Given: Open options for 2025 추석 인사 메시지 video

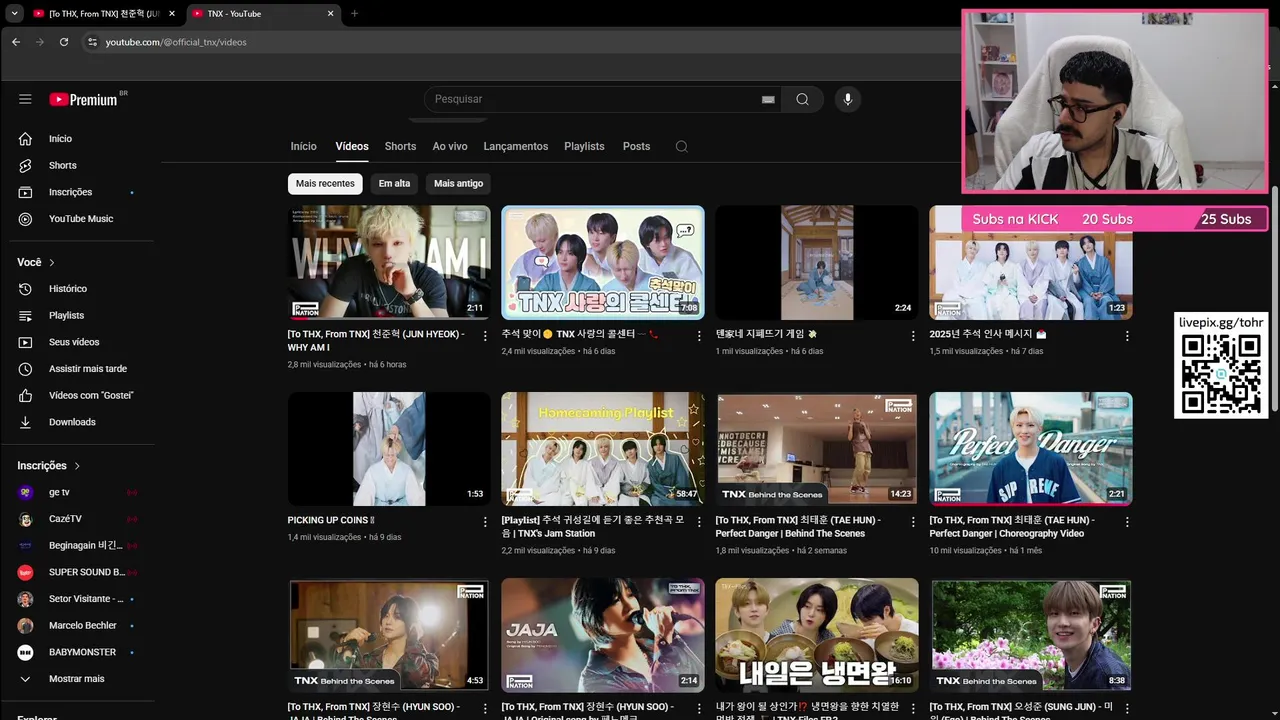Looking at the screenshot, I should coord(1127,336).
